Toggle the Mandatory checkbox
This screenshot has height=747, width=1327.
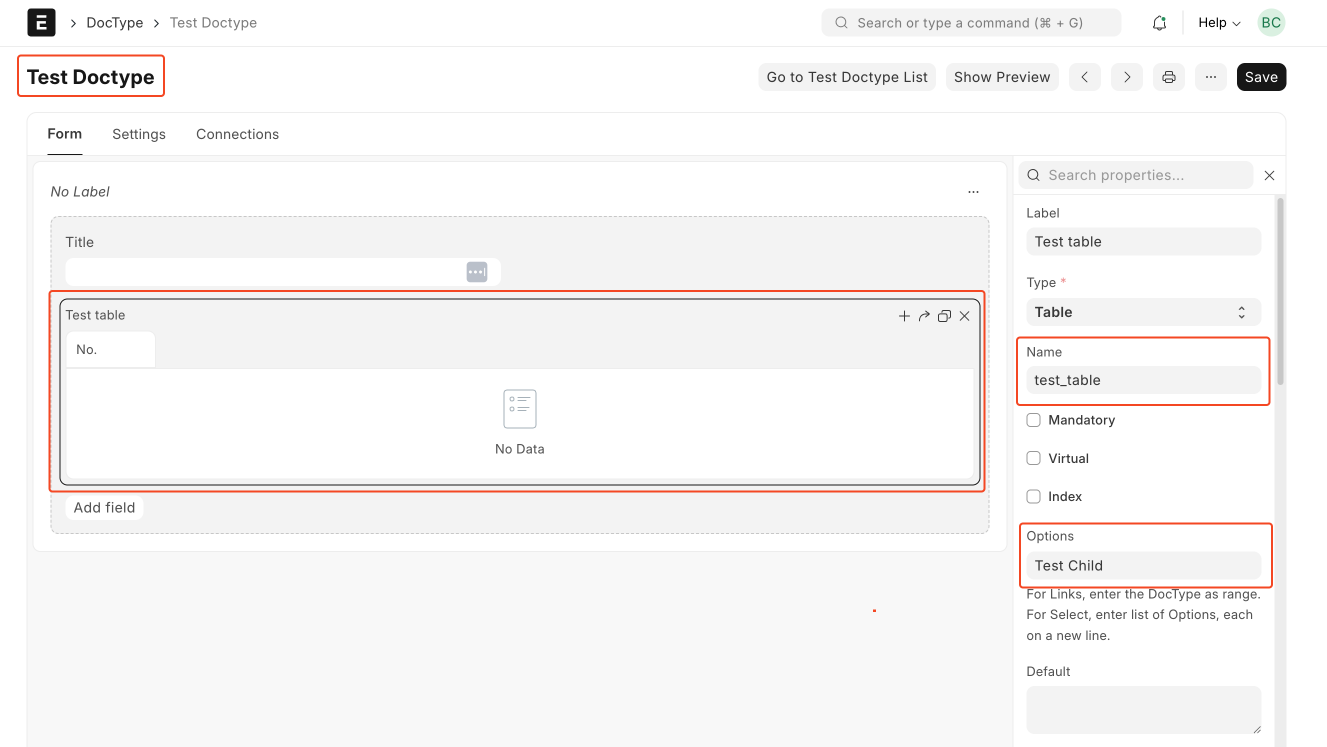click(1034, 420)
